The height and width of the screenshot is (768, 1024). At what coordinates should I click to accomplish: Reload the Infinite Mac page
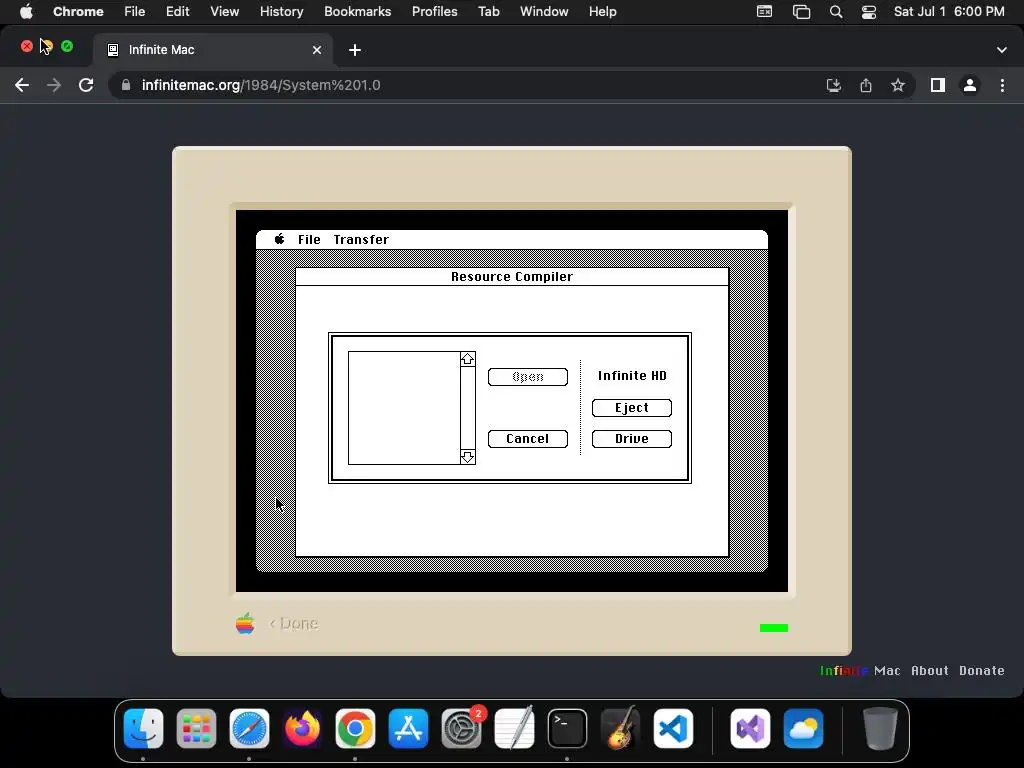pyautogui.click(x=86, y=85)
